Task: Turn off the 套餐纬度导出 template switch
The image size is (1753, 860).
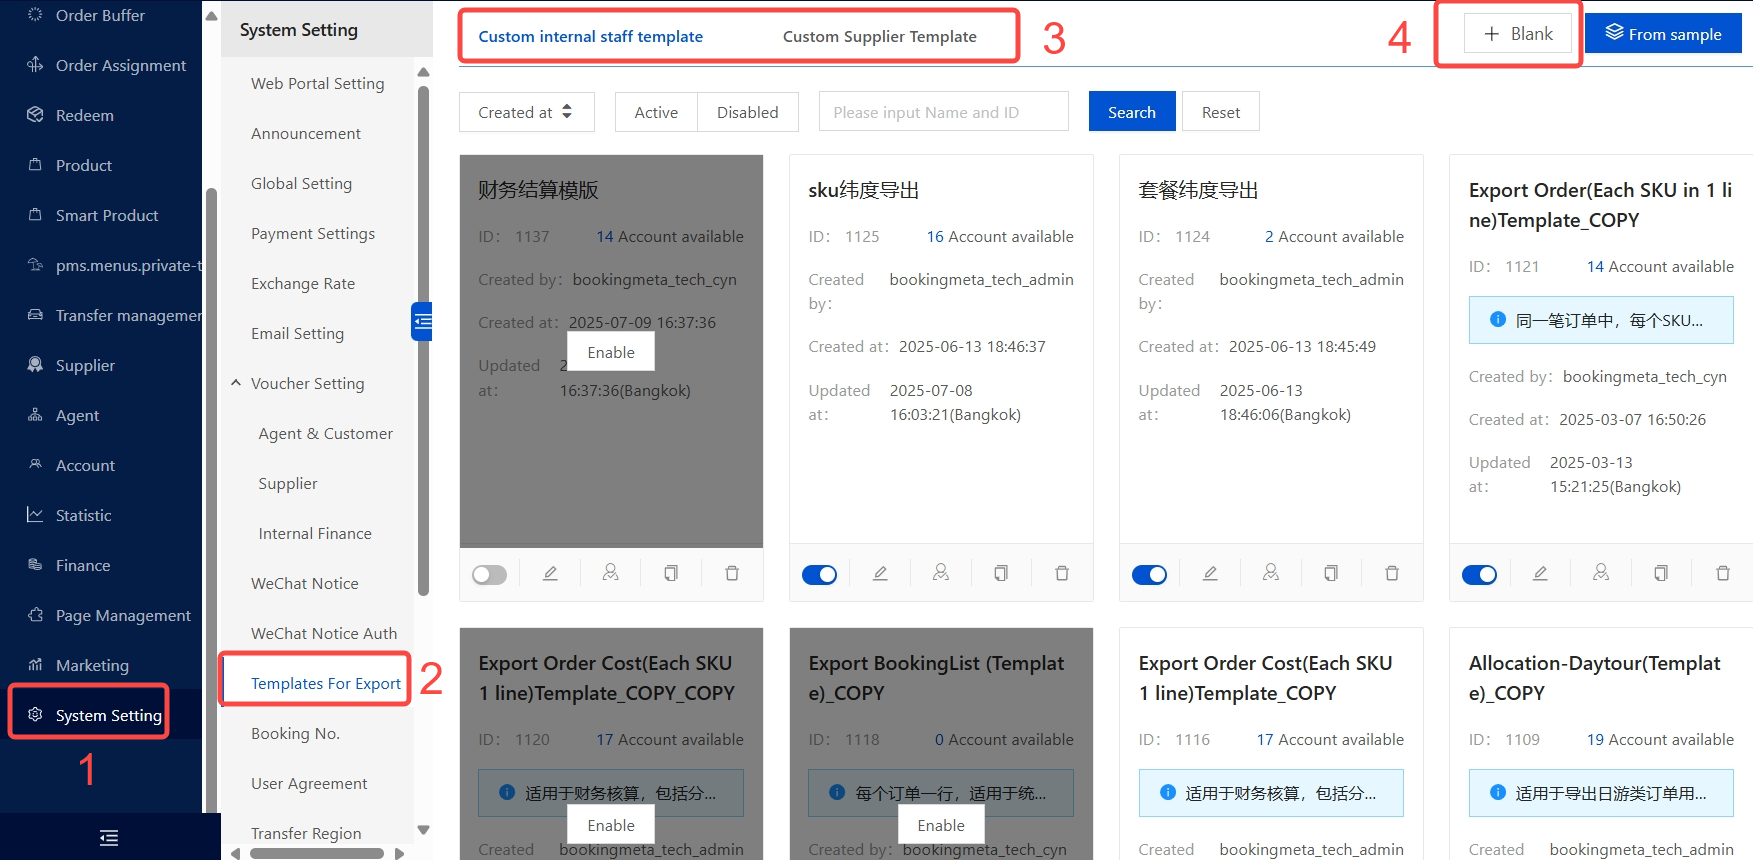Action: [1149, 574]
